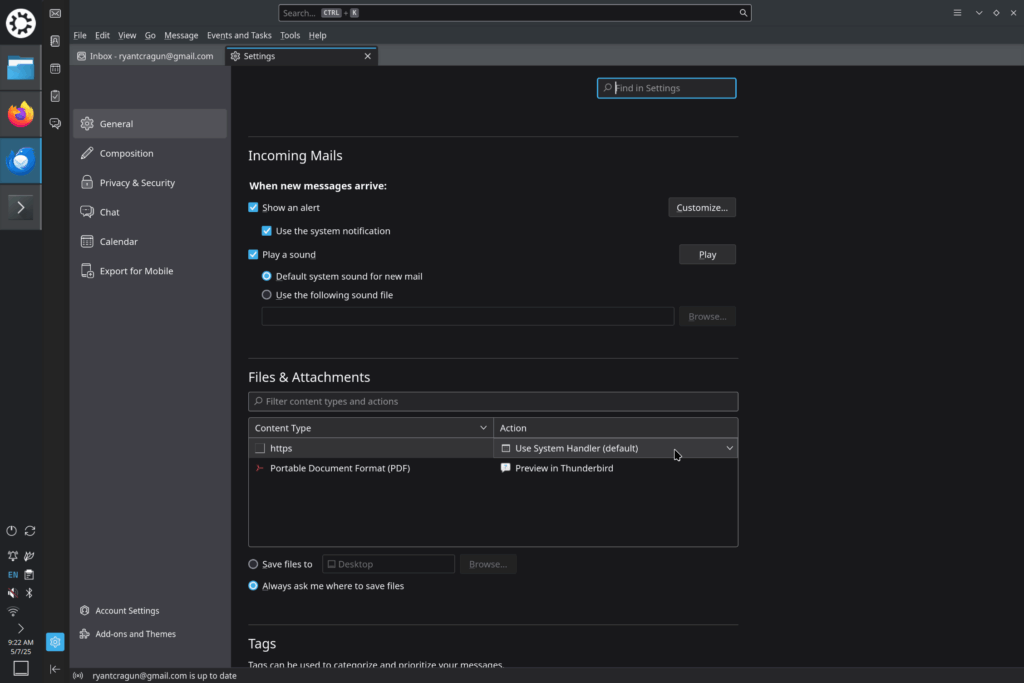Launch Firefox from the dock
This screenshot has width=1024, height=683.
pos(20,114)
